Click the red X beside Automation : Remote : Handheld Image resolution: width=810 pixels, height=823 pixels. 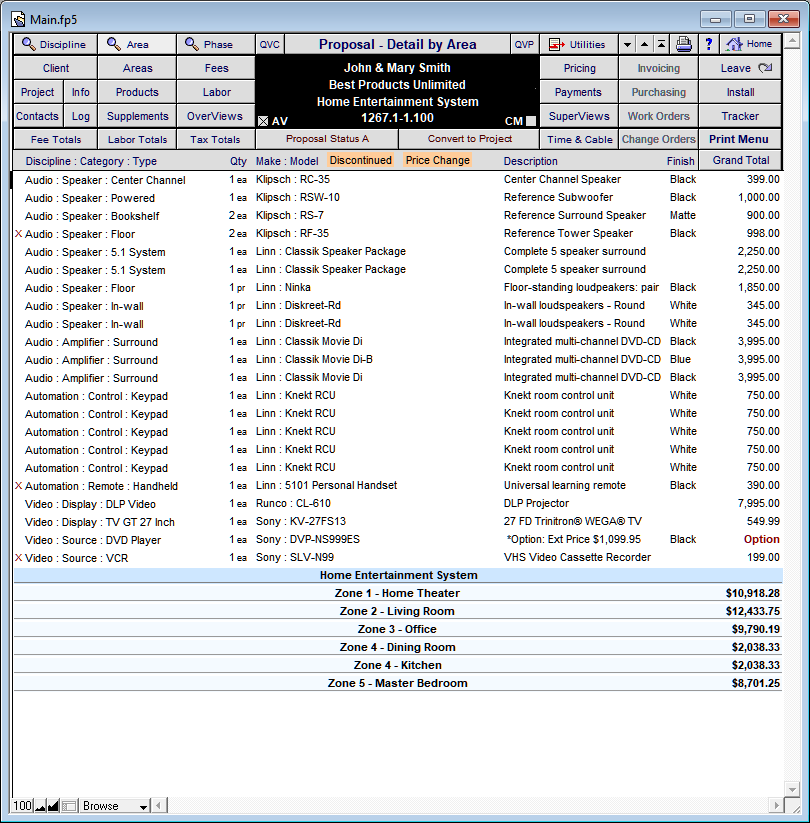click(x=18, y=486)
